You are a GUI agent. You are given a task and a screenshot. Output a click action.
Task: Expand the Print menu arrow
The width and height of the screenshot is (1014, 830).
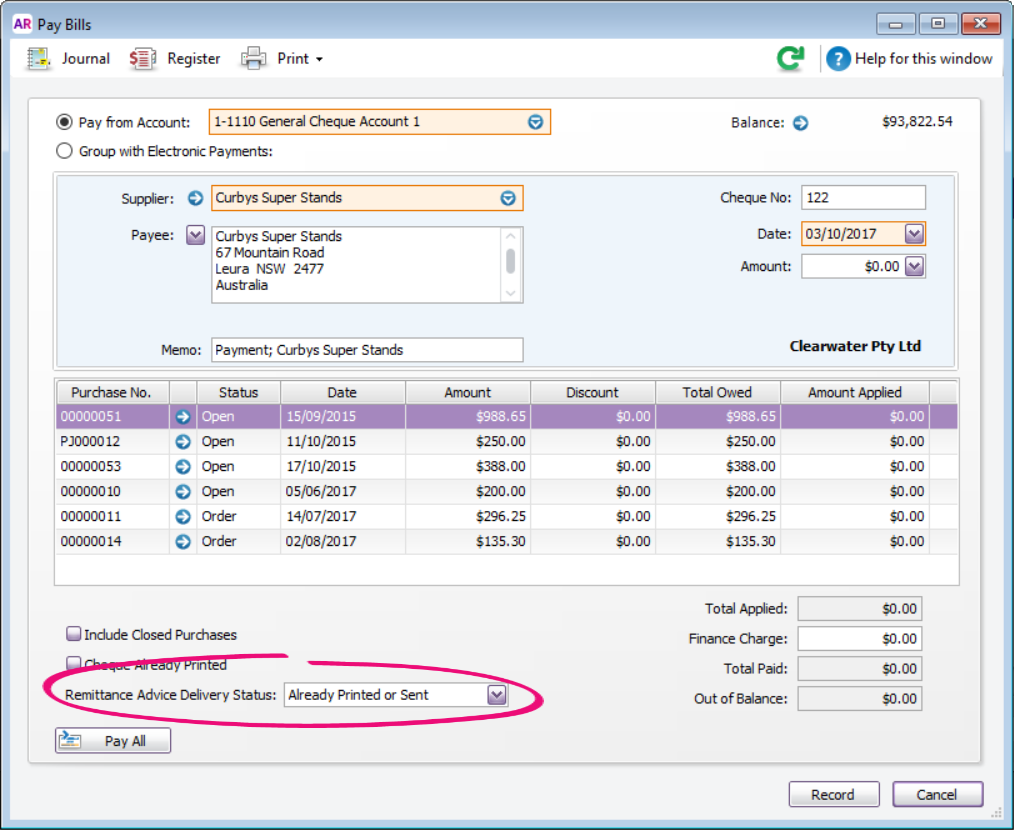pyautogui.click(x=319, y=60)
